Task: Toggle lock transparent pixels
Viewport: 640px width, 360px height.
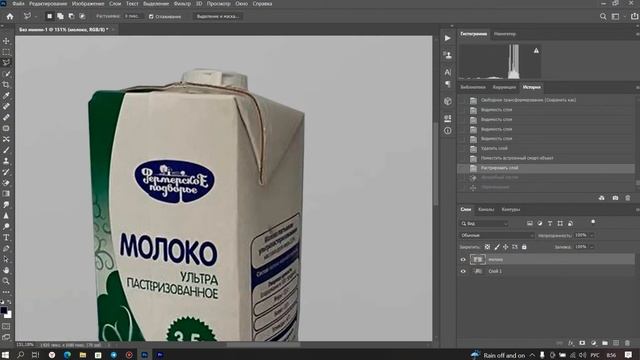Action: point(487,247)
